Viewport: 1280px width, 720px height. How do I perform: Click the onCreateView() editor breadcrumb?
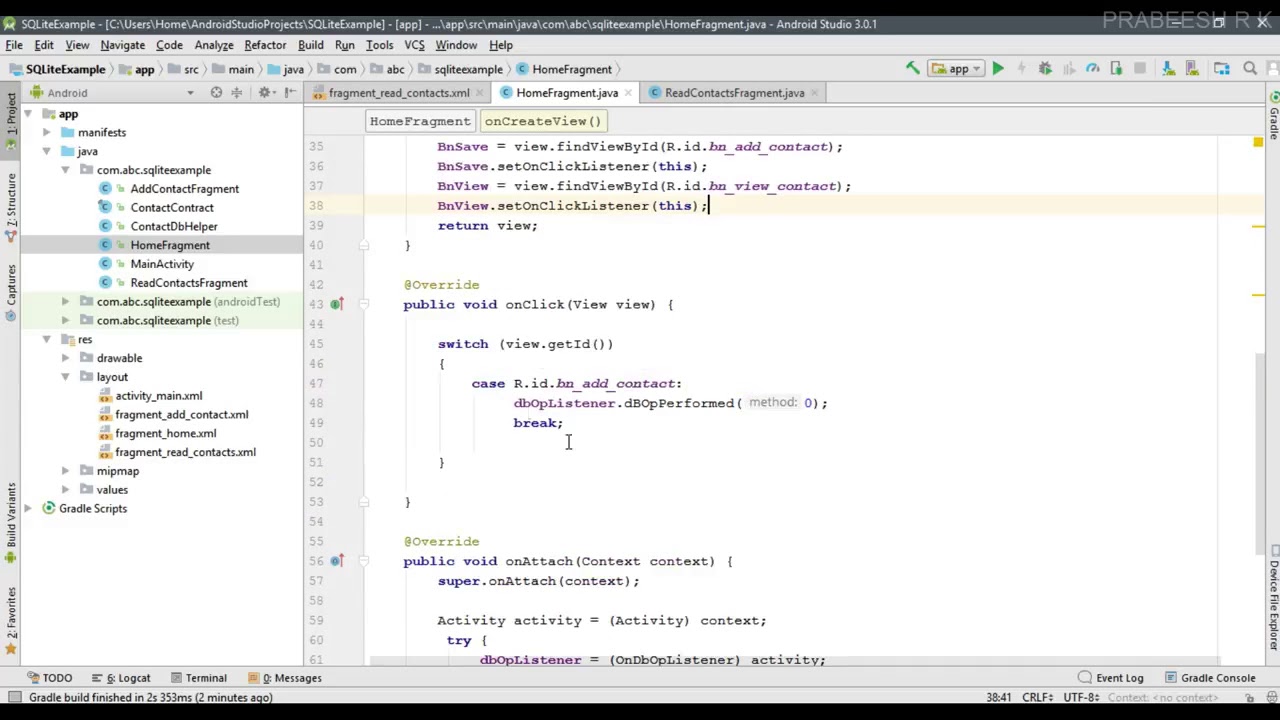542,121
